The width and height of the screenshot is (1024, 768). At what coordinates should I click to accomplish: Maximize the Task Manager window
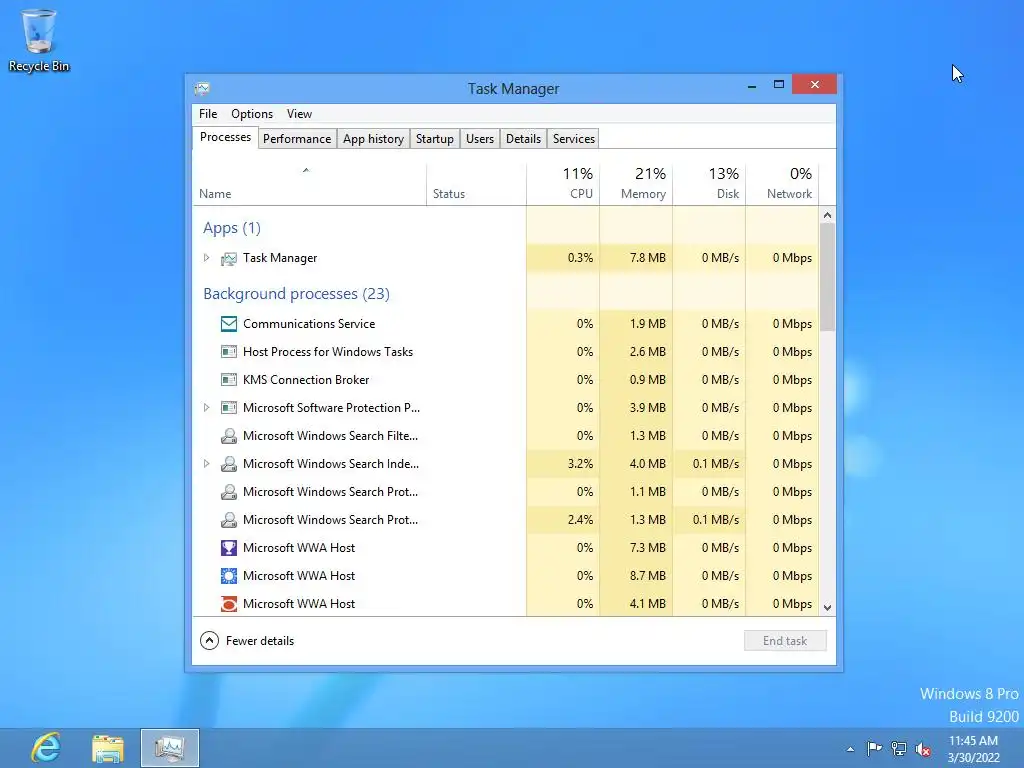pos(778,85)
